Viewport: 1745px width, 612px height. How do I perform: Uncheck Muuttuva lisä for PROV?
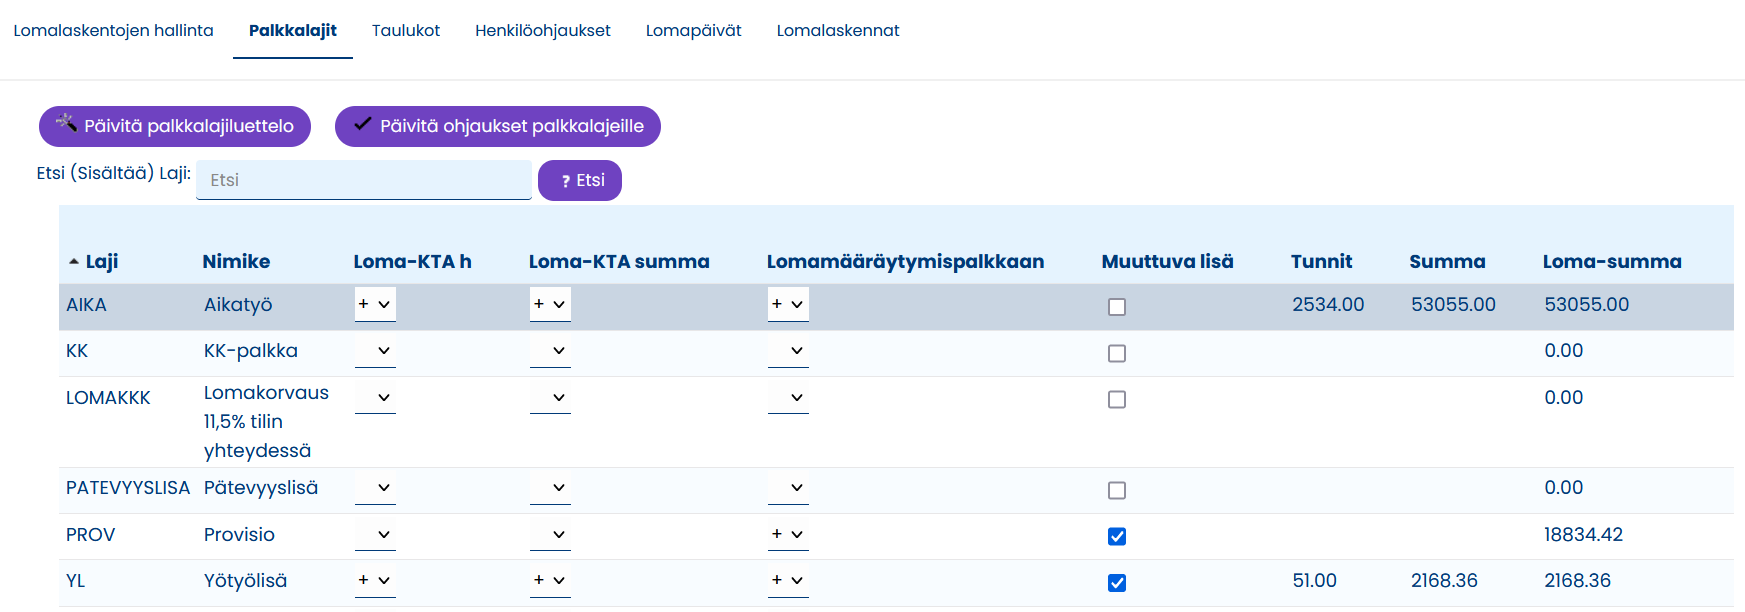[x=1117, y=536]
